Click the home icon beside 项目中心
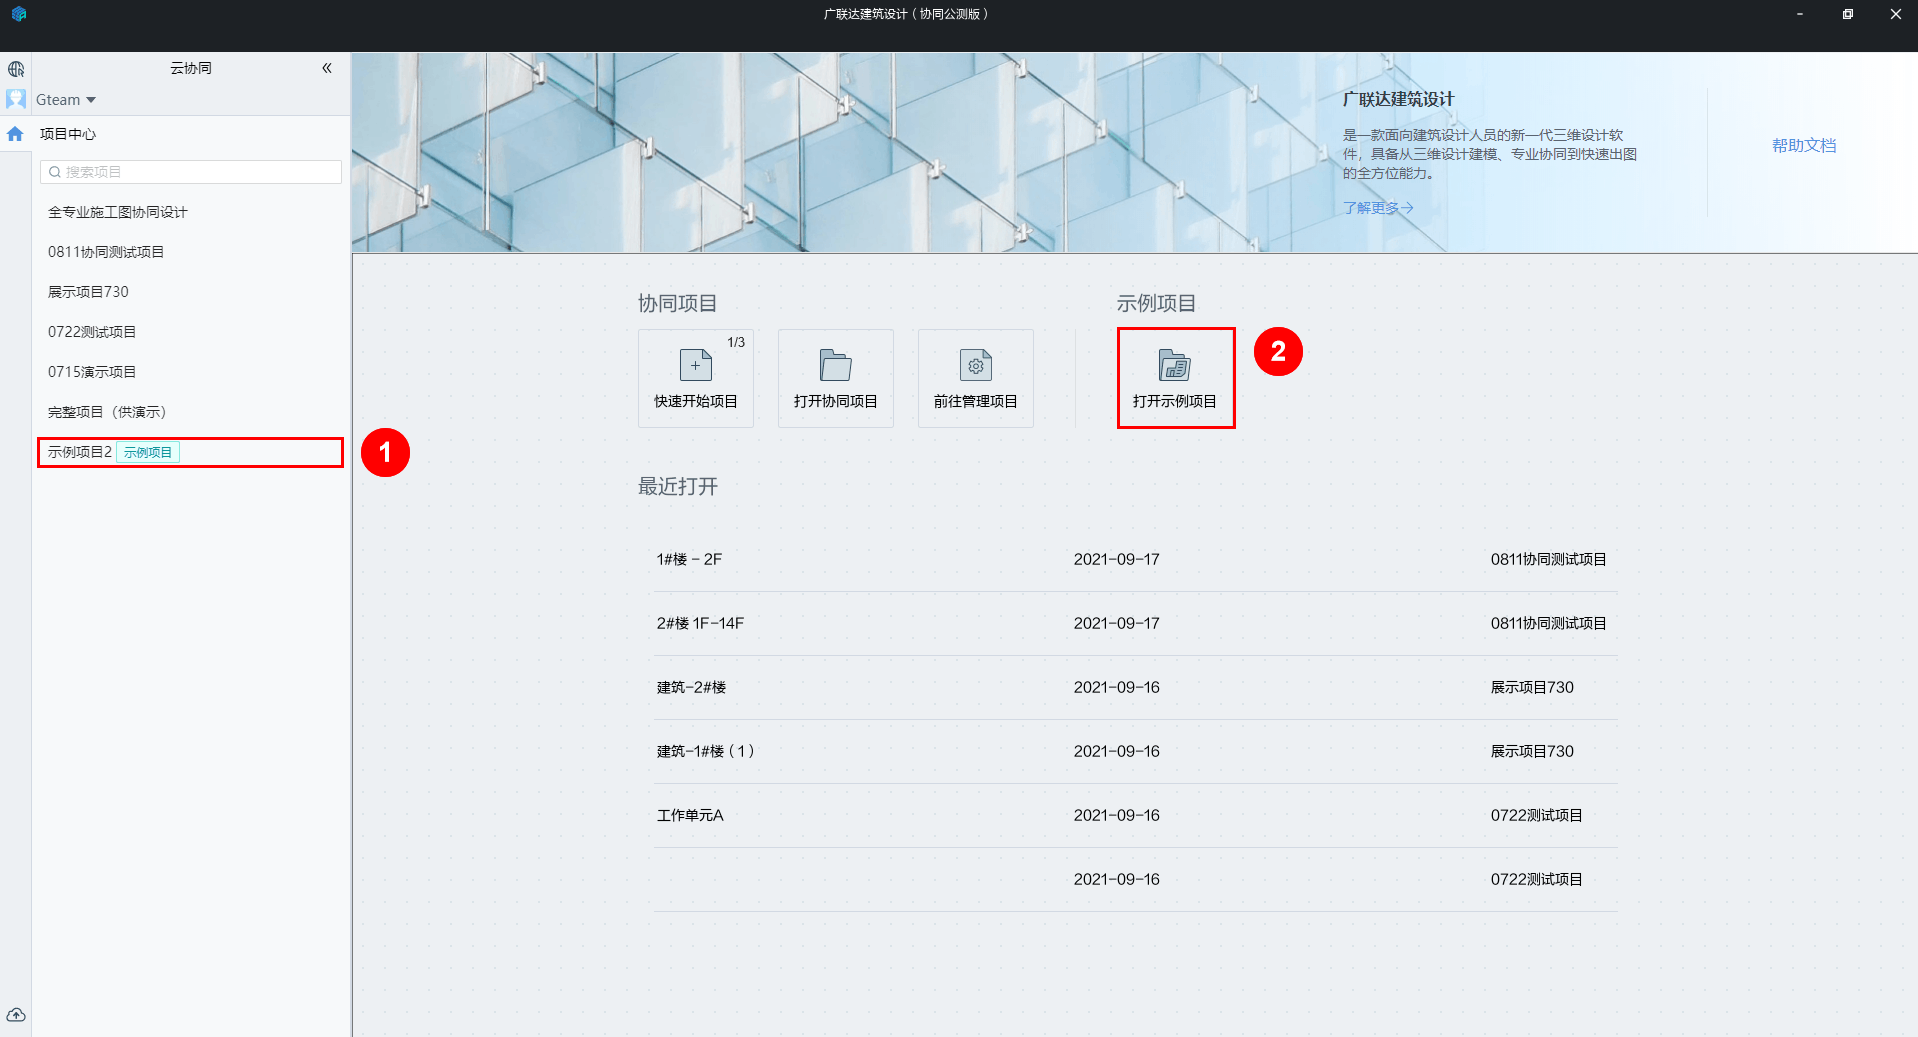Image resolution: width=1918 pixels, height=1037 pixels. (x=15, y=134)
